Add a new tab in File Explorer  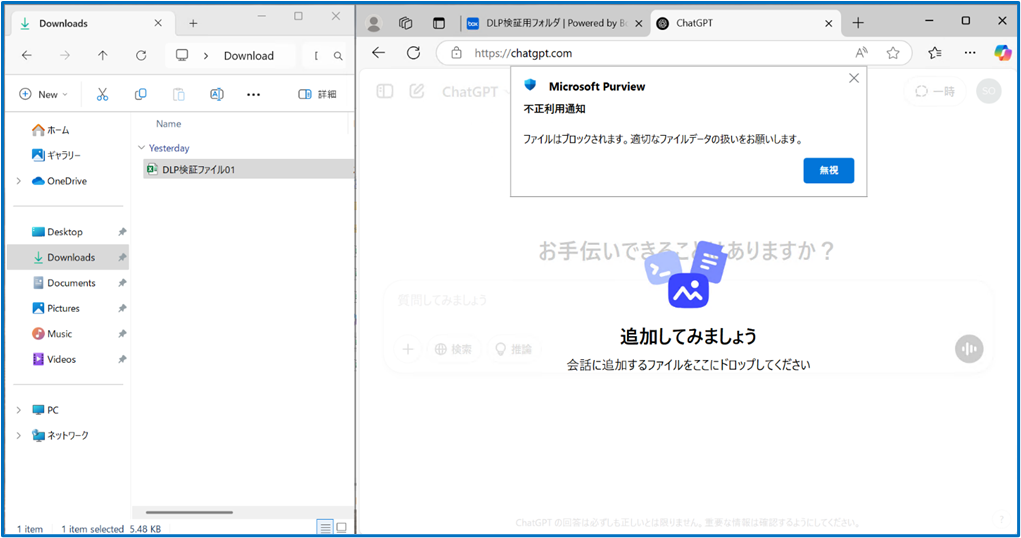tap(193, 23)
